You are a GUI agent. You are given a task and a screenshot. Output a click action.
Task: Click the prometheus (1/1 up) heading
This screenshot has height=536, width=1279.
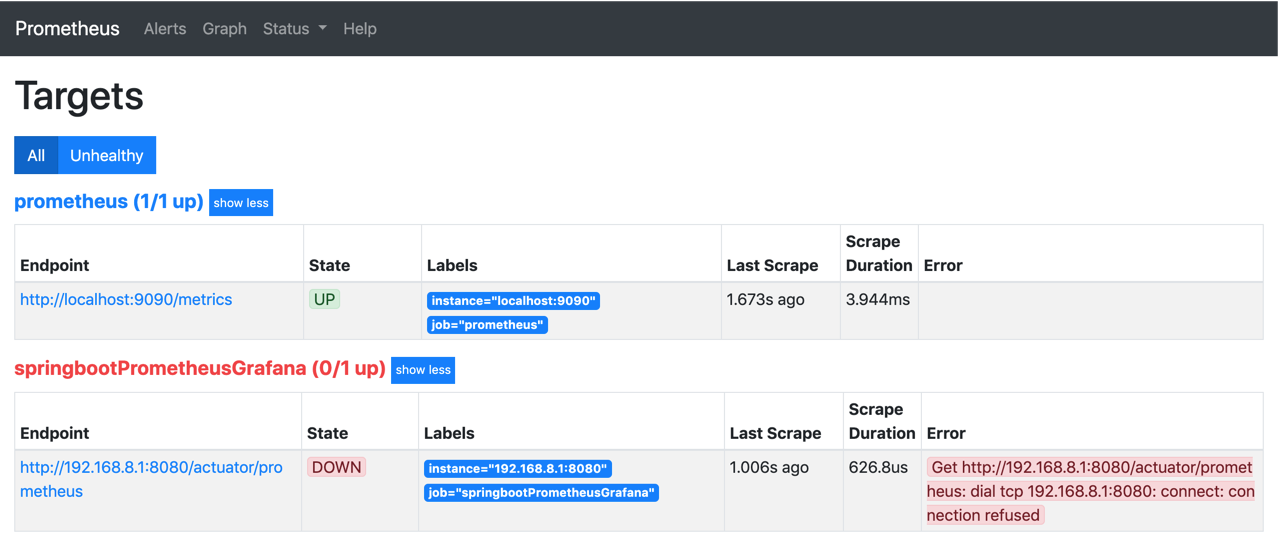pos(109,202)
